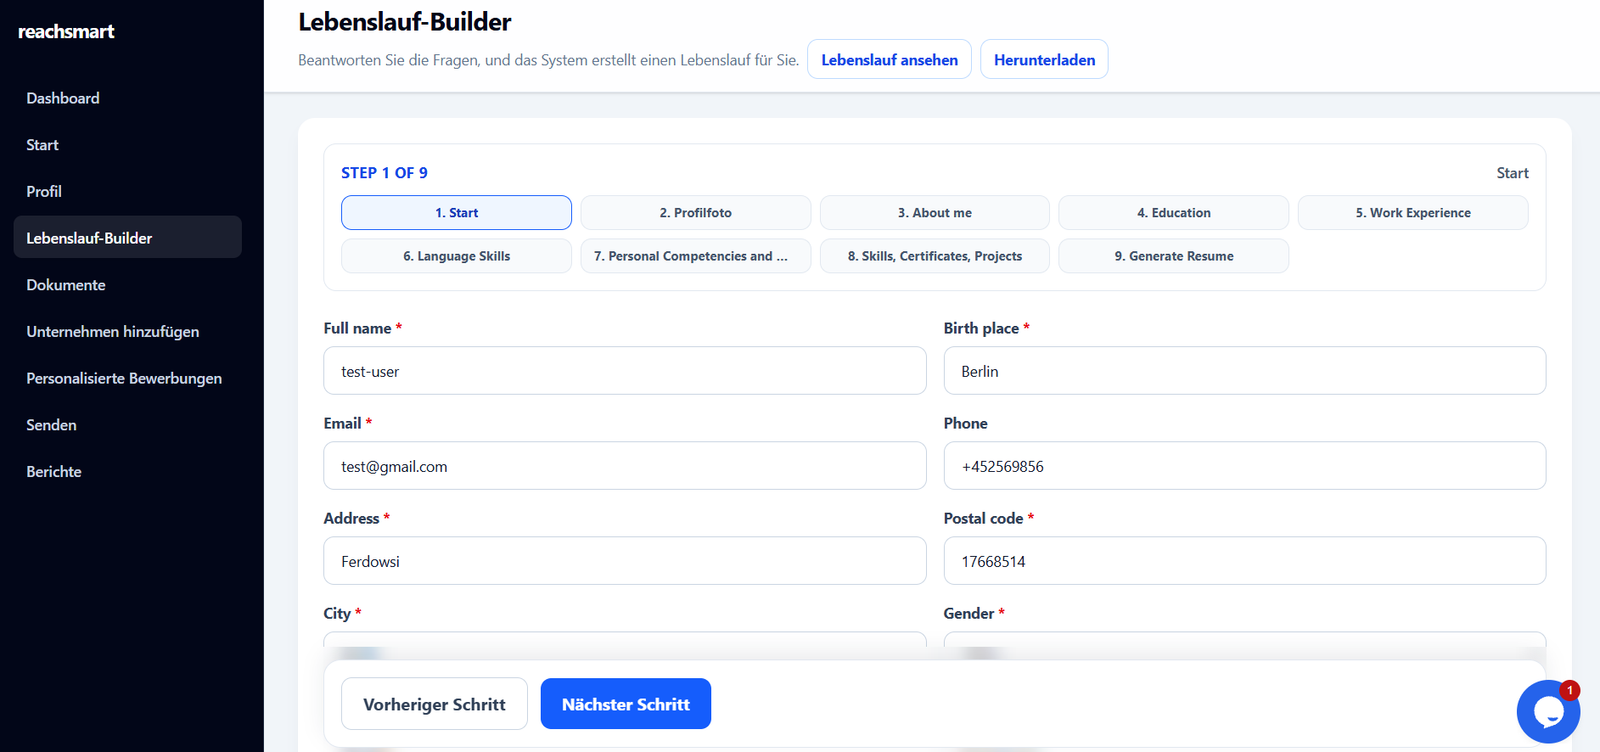The image size is (1600, 752).
Task: Switch to step 2. Profilfoto
Action: (x=695, y=213)
